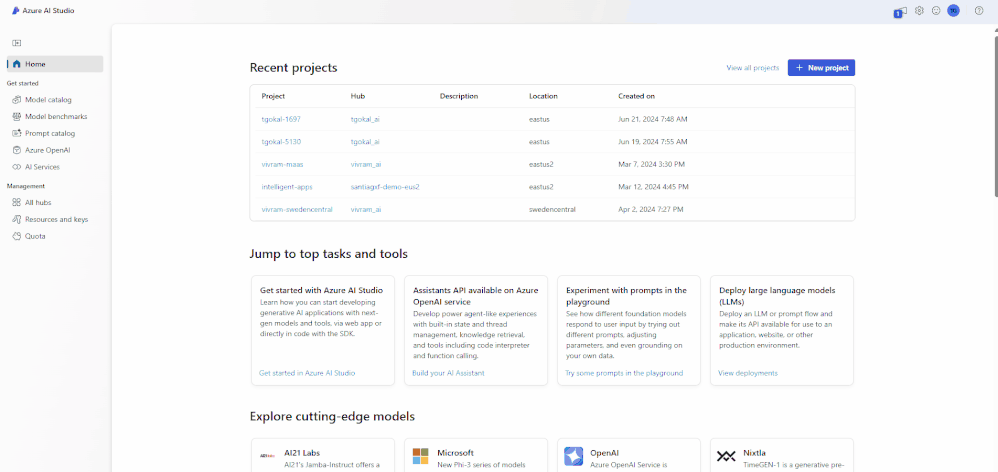The width and height of the screenshot is (998, 472).
Task: Click the swedencentral location cell
Action: pyautogui.click(x=552, y=209)
